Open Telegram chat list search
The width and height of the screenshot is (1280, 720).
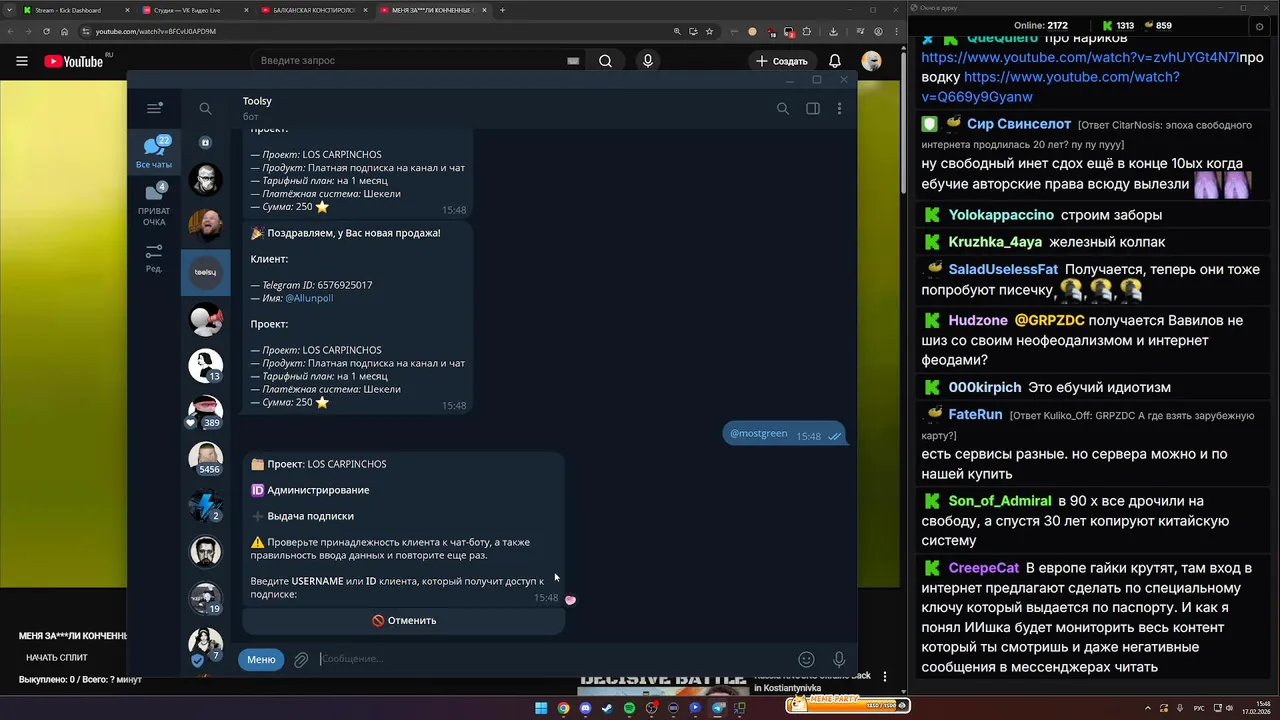205,108
